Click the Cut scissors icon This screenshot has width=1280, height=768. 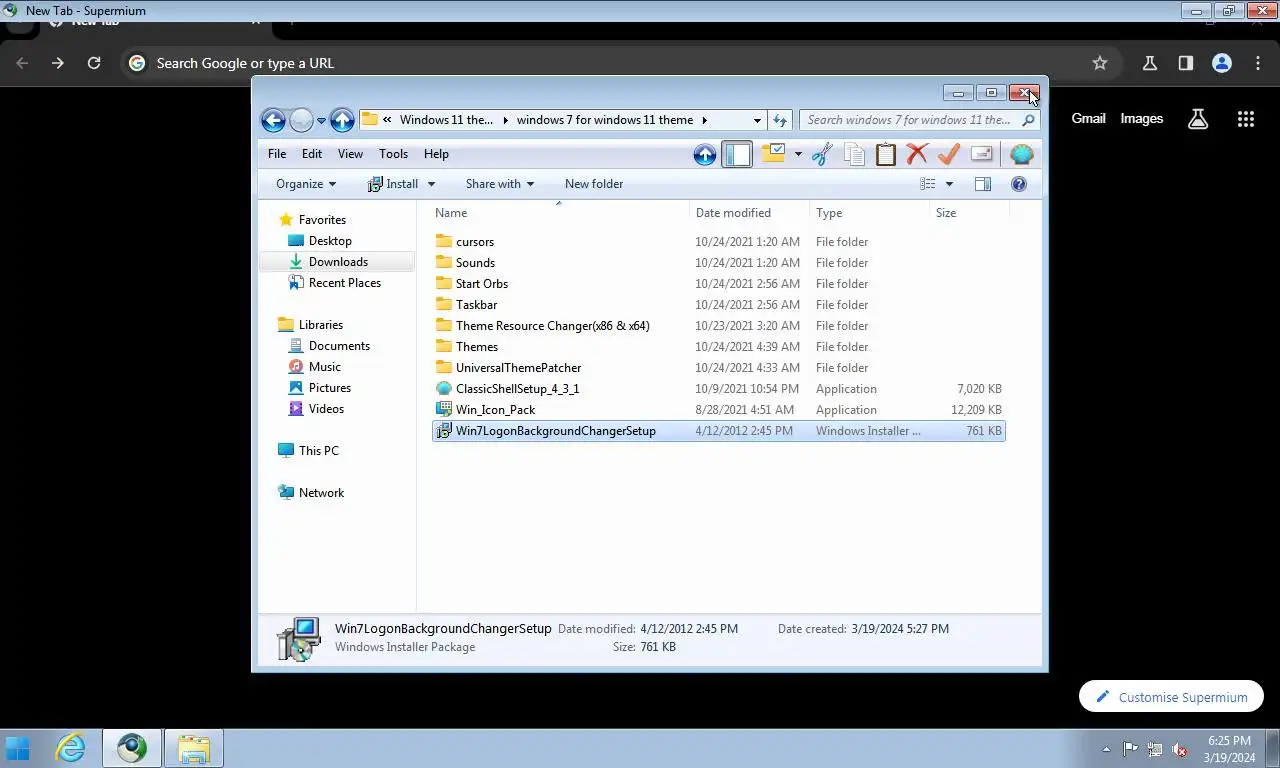(x=822, y=154)
